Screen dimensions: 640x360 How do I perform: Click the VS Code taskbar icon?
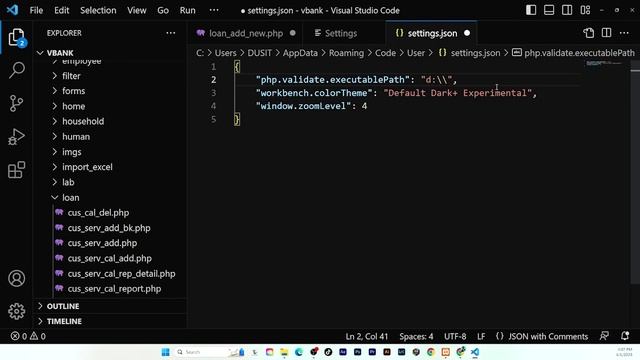coord(475,352)
